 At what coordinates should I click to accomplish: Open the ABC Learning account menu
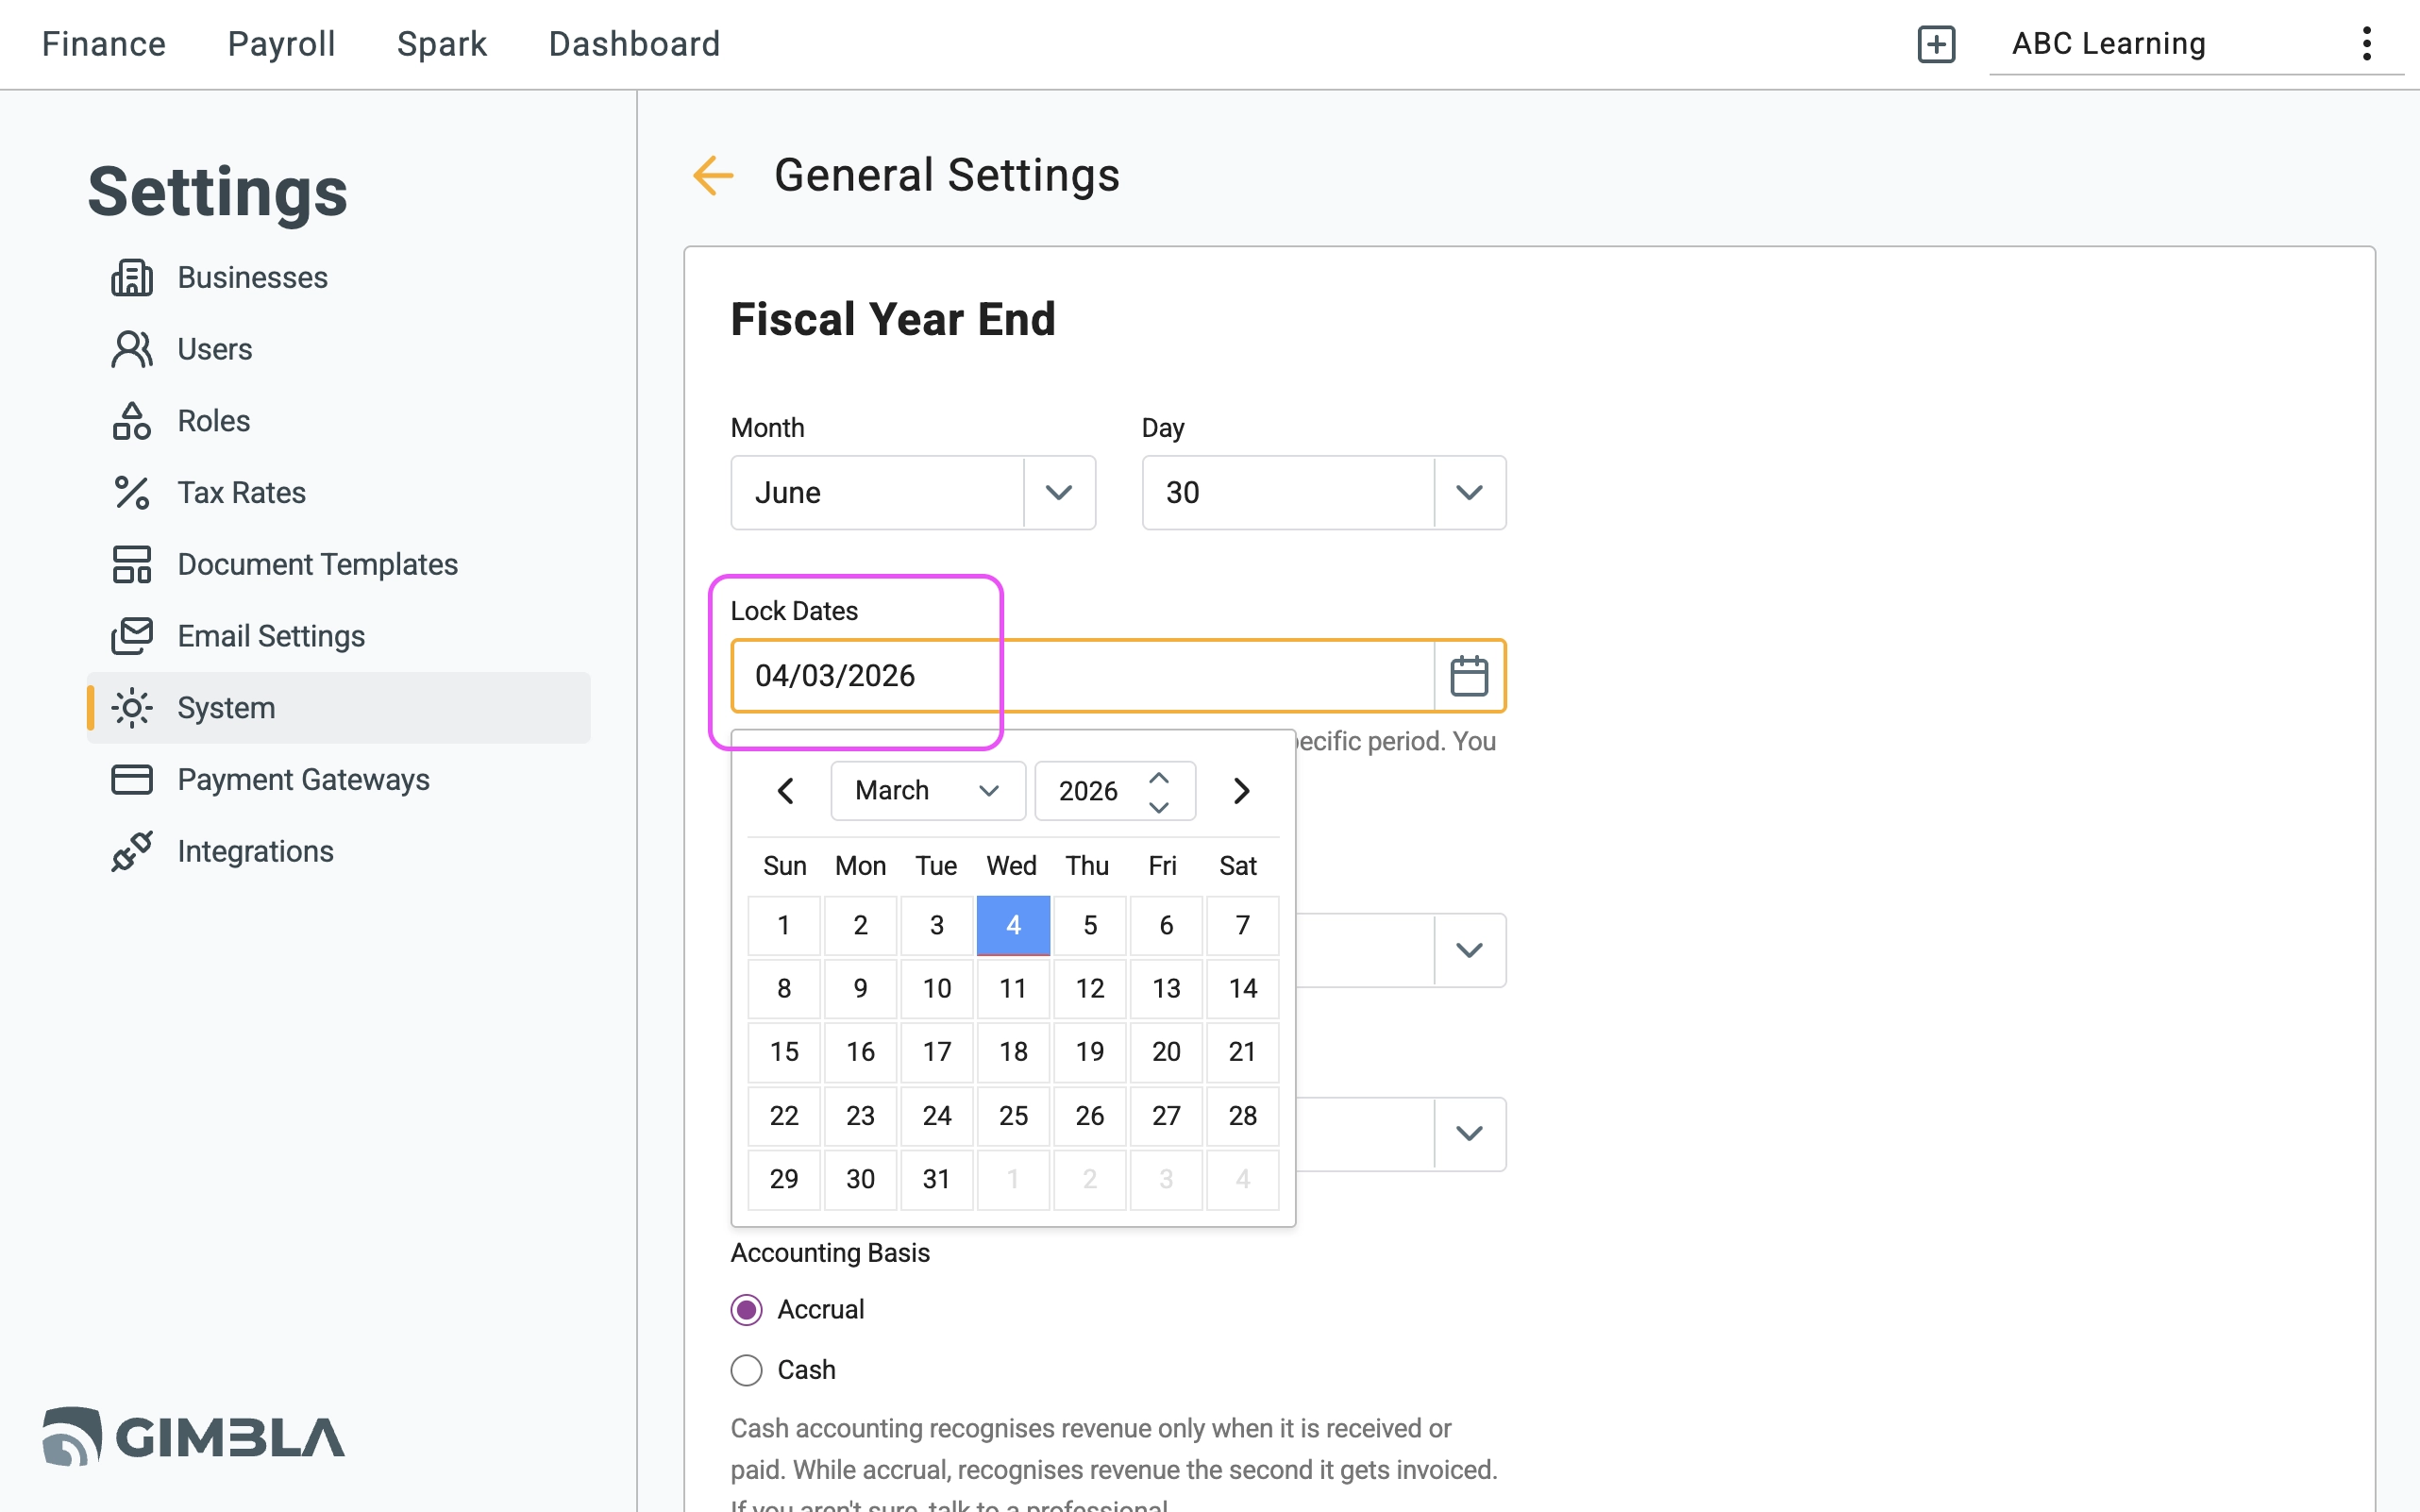pyautogui.click(x=2108, y=44)
